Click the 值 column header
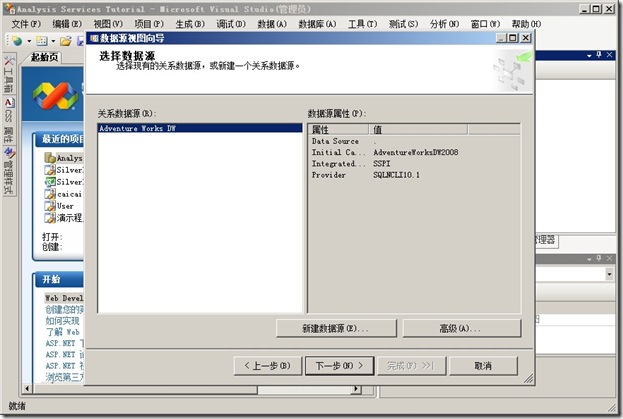 point(418,129)
